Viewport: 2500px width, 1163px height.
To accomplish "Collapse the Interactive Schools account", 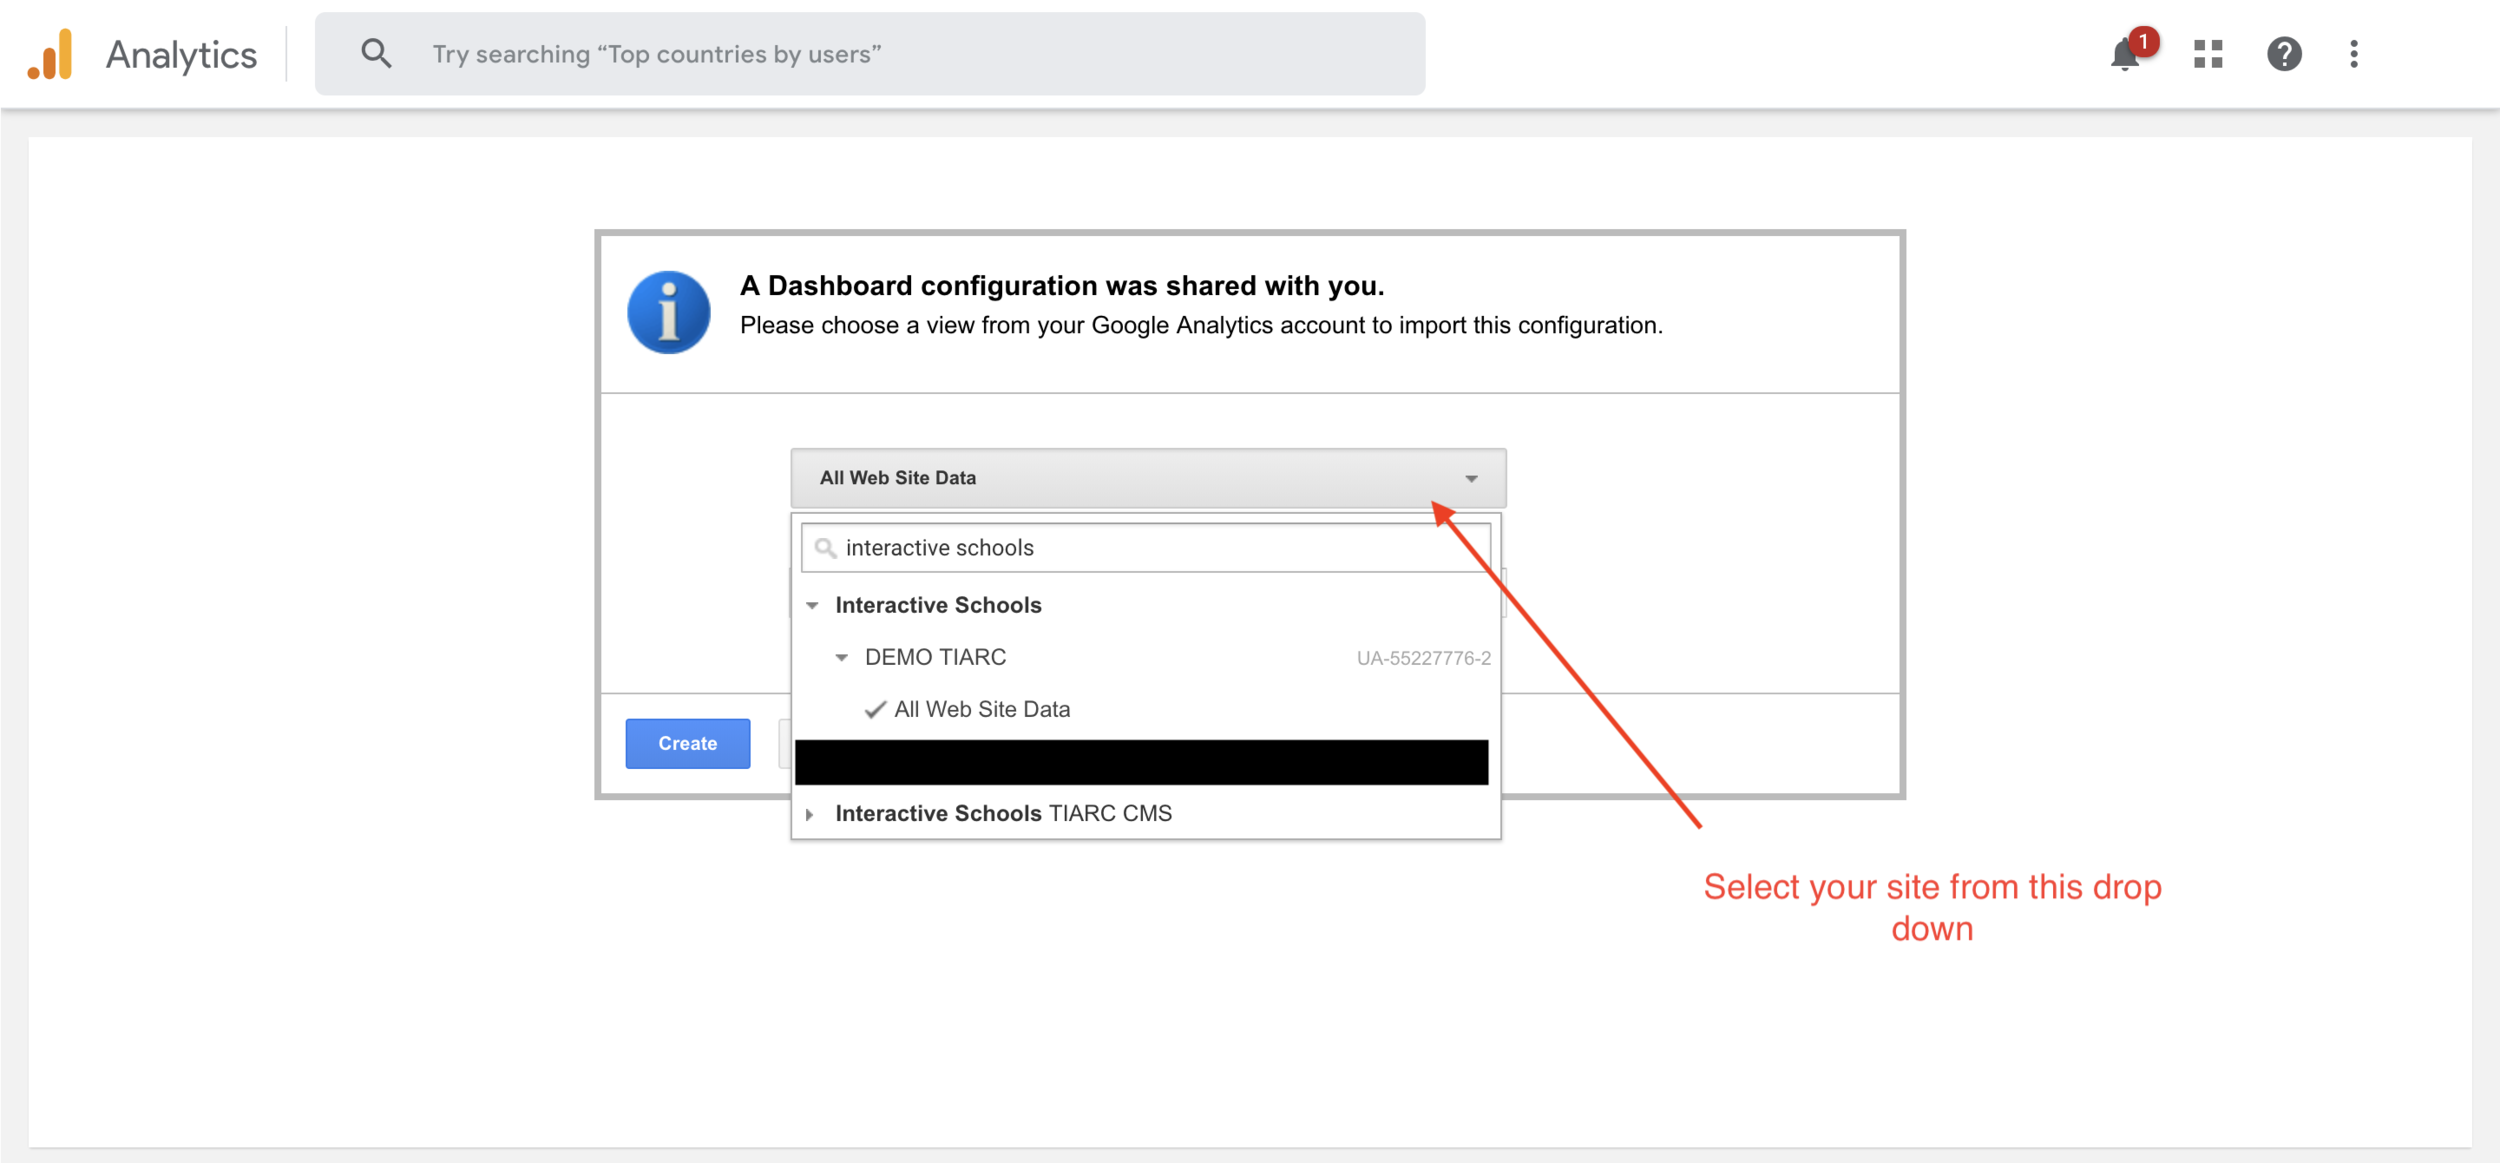I will (812, 606).
